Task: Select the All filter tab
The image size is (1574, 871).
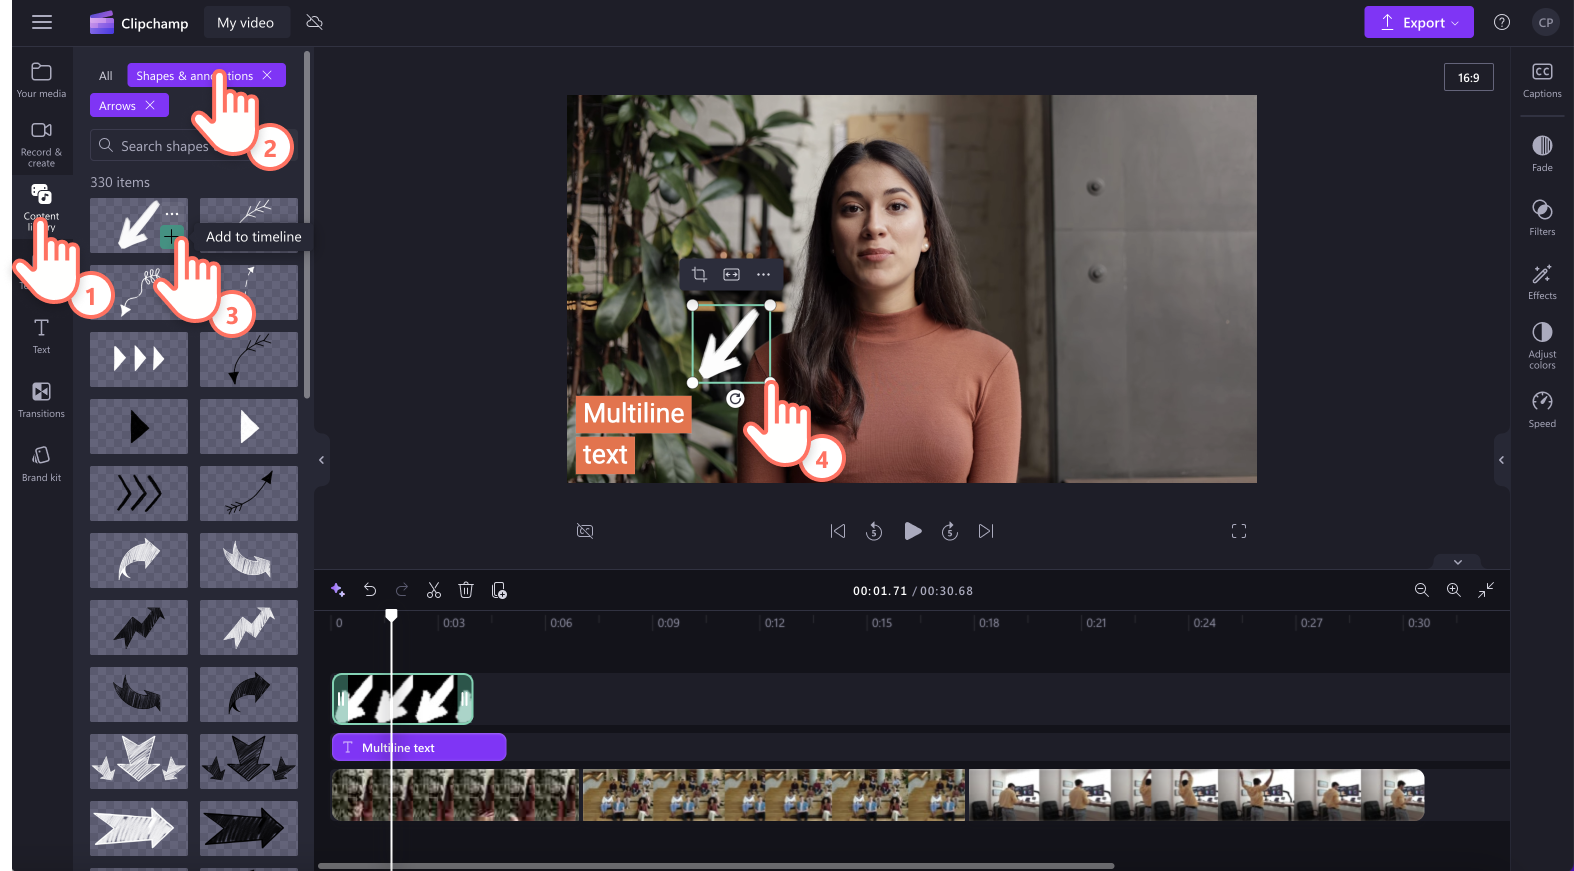Action: tap(105, 76)
